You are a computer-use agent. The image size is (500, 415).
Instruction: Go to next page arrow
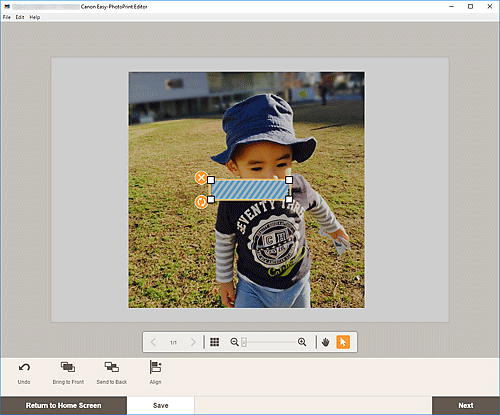pos(193,342)
